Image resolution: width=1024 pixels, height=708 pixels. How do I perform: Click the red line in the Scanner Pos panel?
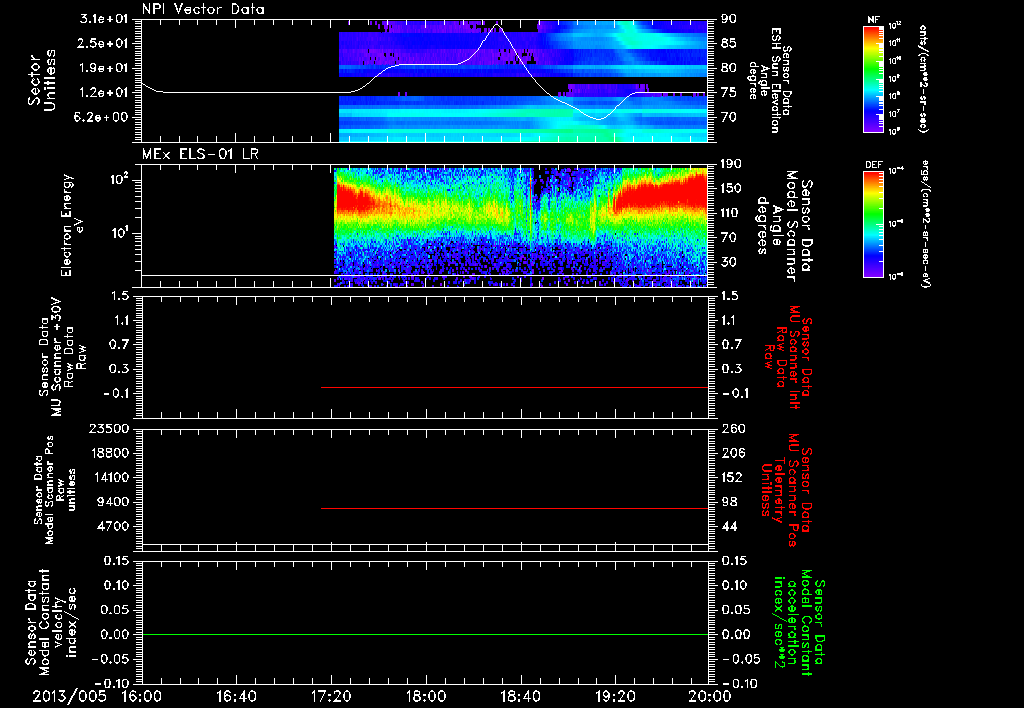pyautogui.click(x=515, y=508)
